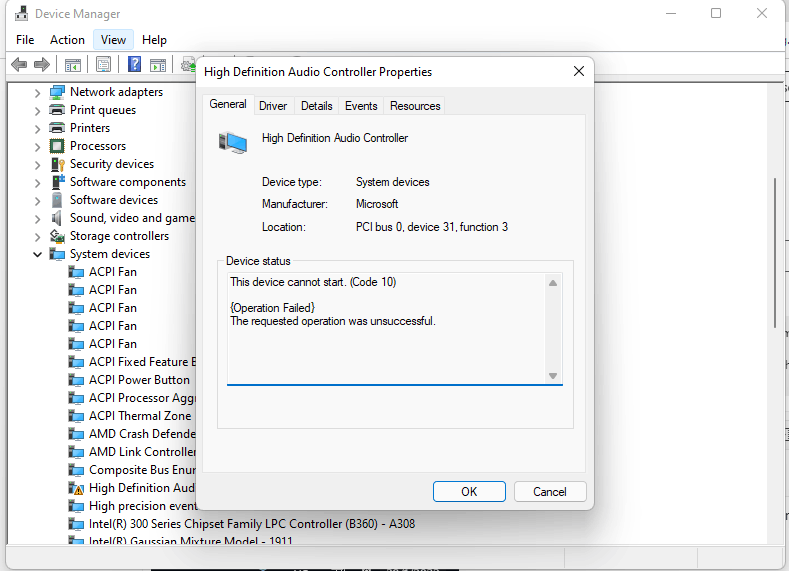The width and height of the screenshot is (789, 571).
Task: Expand the Storage controllers node
Action: pos(37,236)
